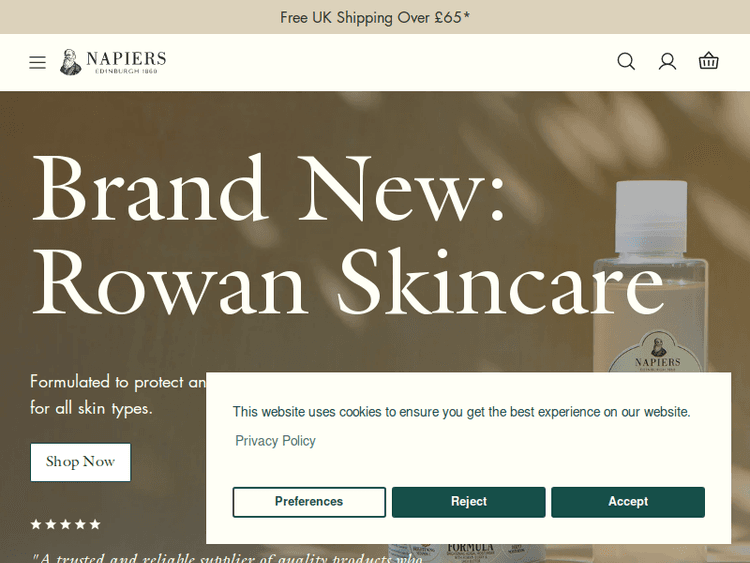Click the formula jar image below banner
The height and width of the screenshot is (563, 750).
(x=468, y=551)
